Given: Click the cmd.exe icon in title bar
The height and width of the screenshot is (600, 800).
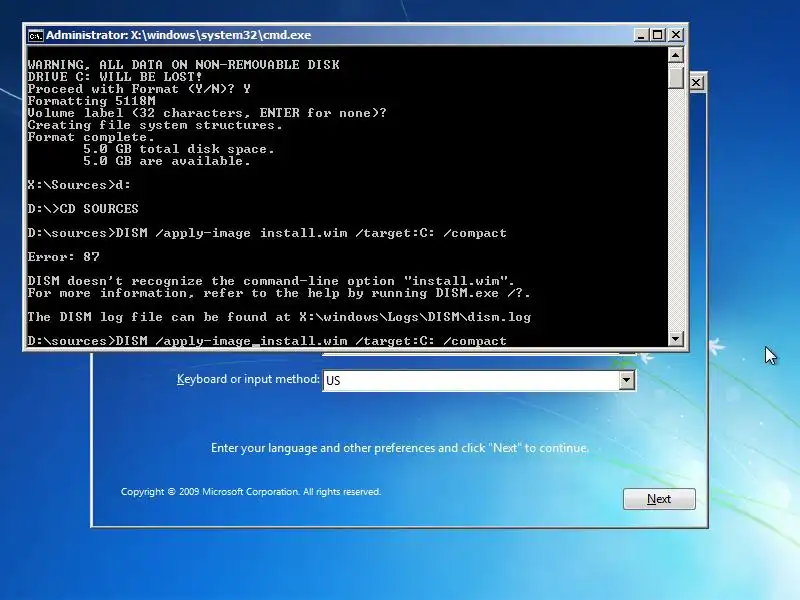Looking at the screenshot, I should point(35,35).
